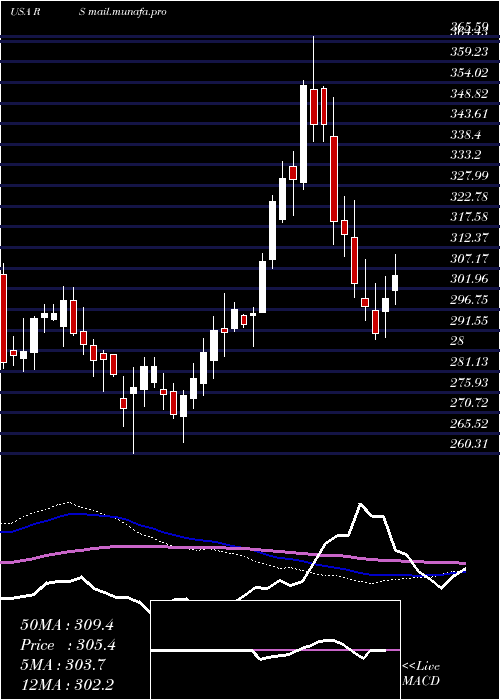This screenshot has height=700, width=500.
Task: Click the 296.75 price axis label
Action: point(469,300)
